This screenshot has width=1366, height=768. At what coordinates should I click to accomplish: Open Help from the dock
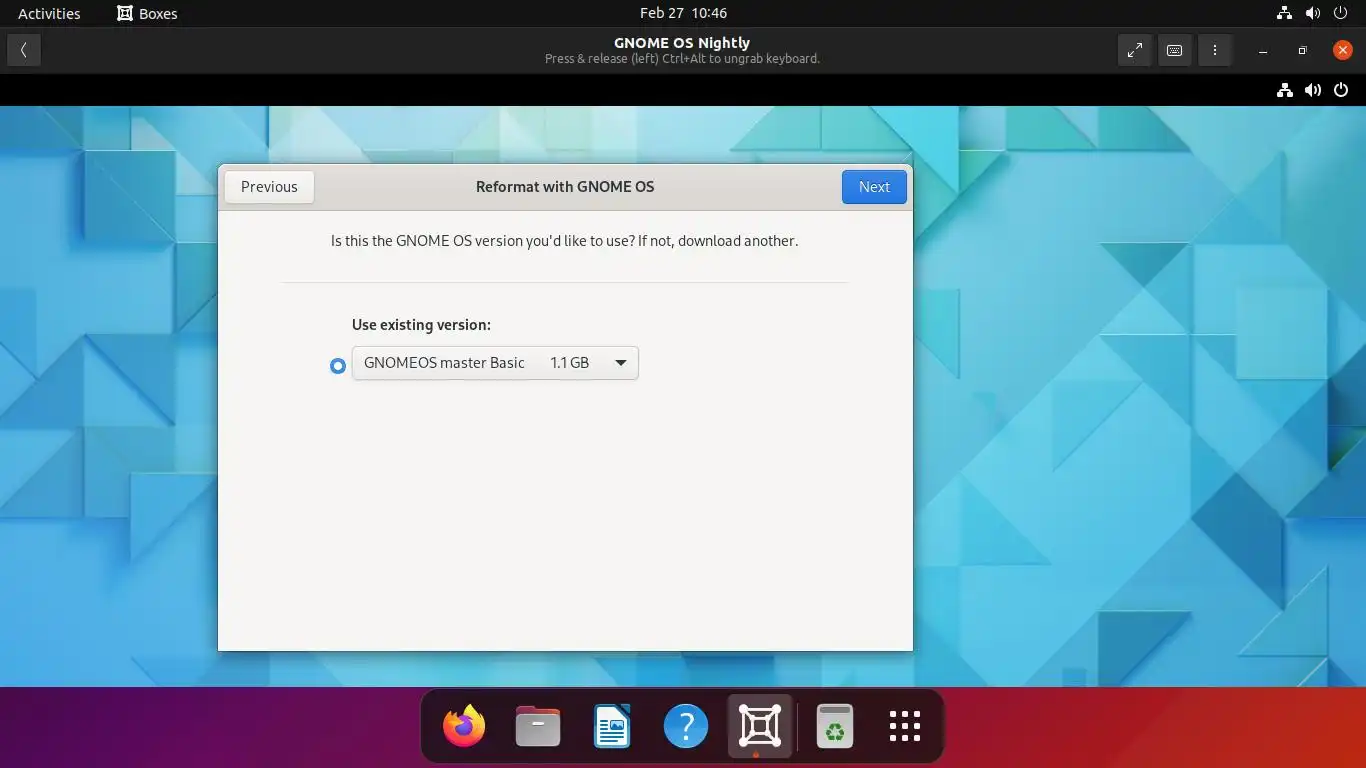[x=686, y=726]
